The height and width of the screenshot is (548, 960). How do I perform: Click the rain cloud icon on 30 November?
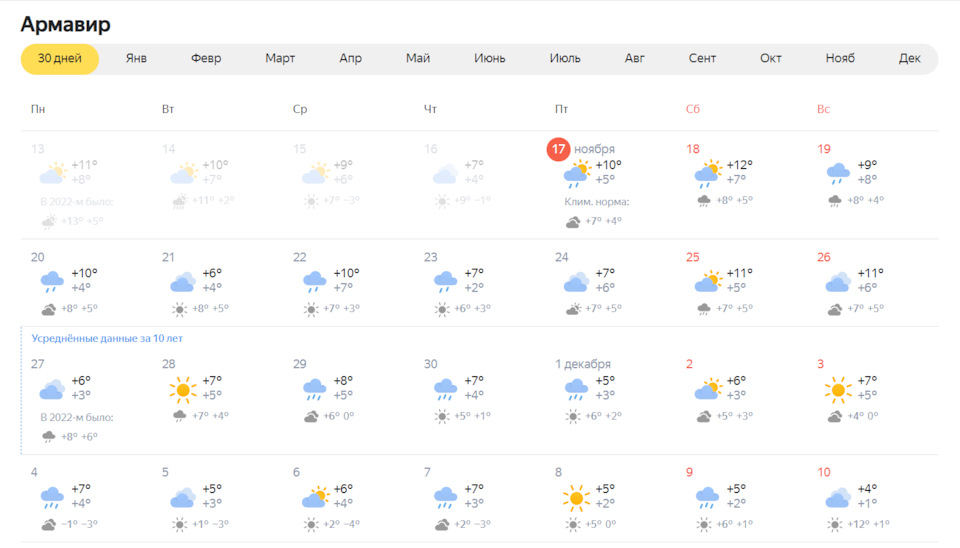click(x=445, y=389)
